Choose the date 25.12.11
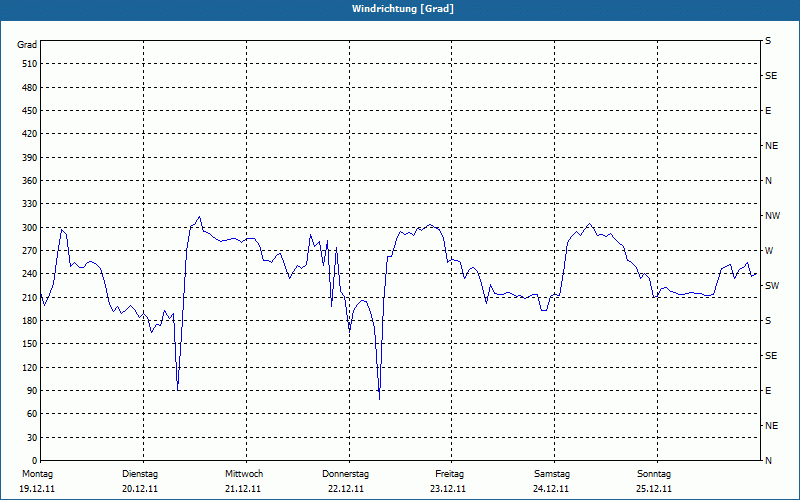The height and width of the screenshot is (500, 800). [x=654, y=489]
